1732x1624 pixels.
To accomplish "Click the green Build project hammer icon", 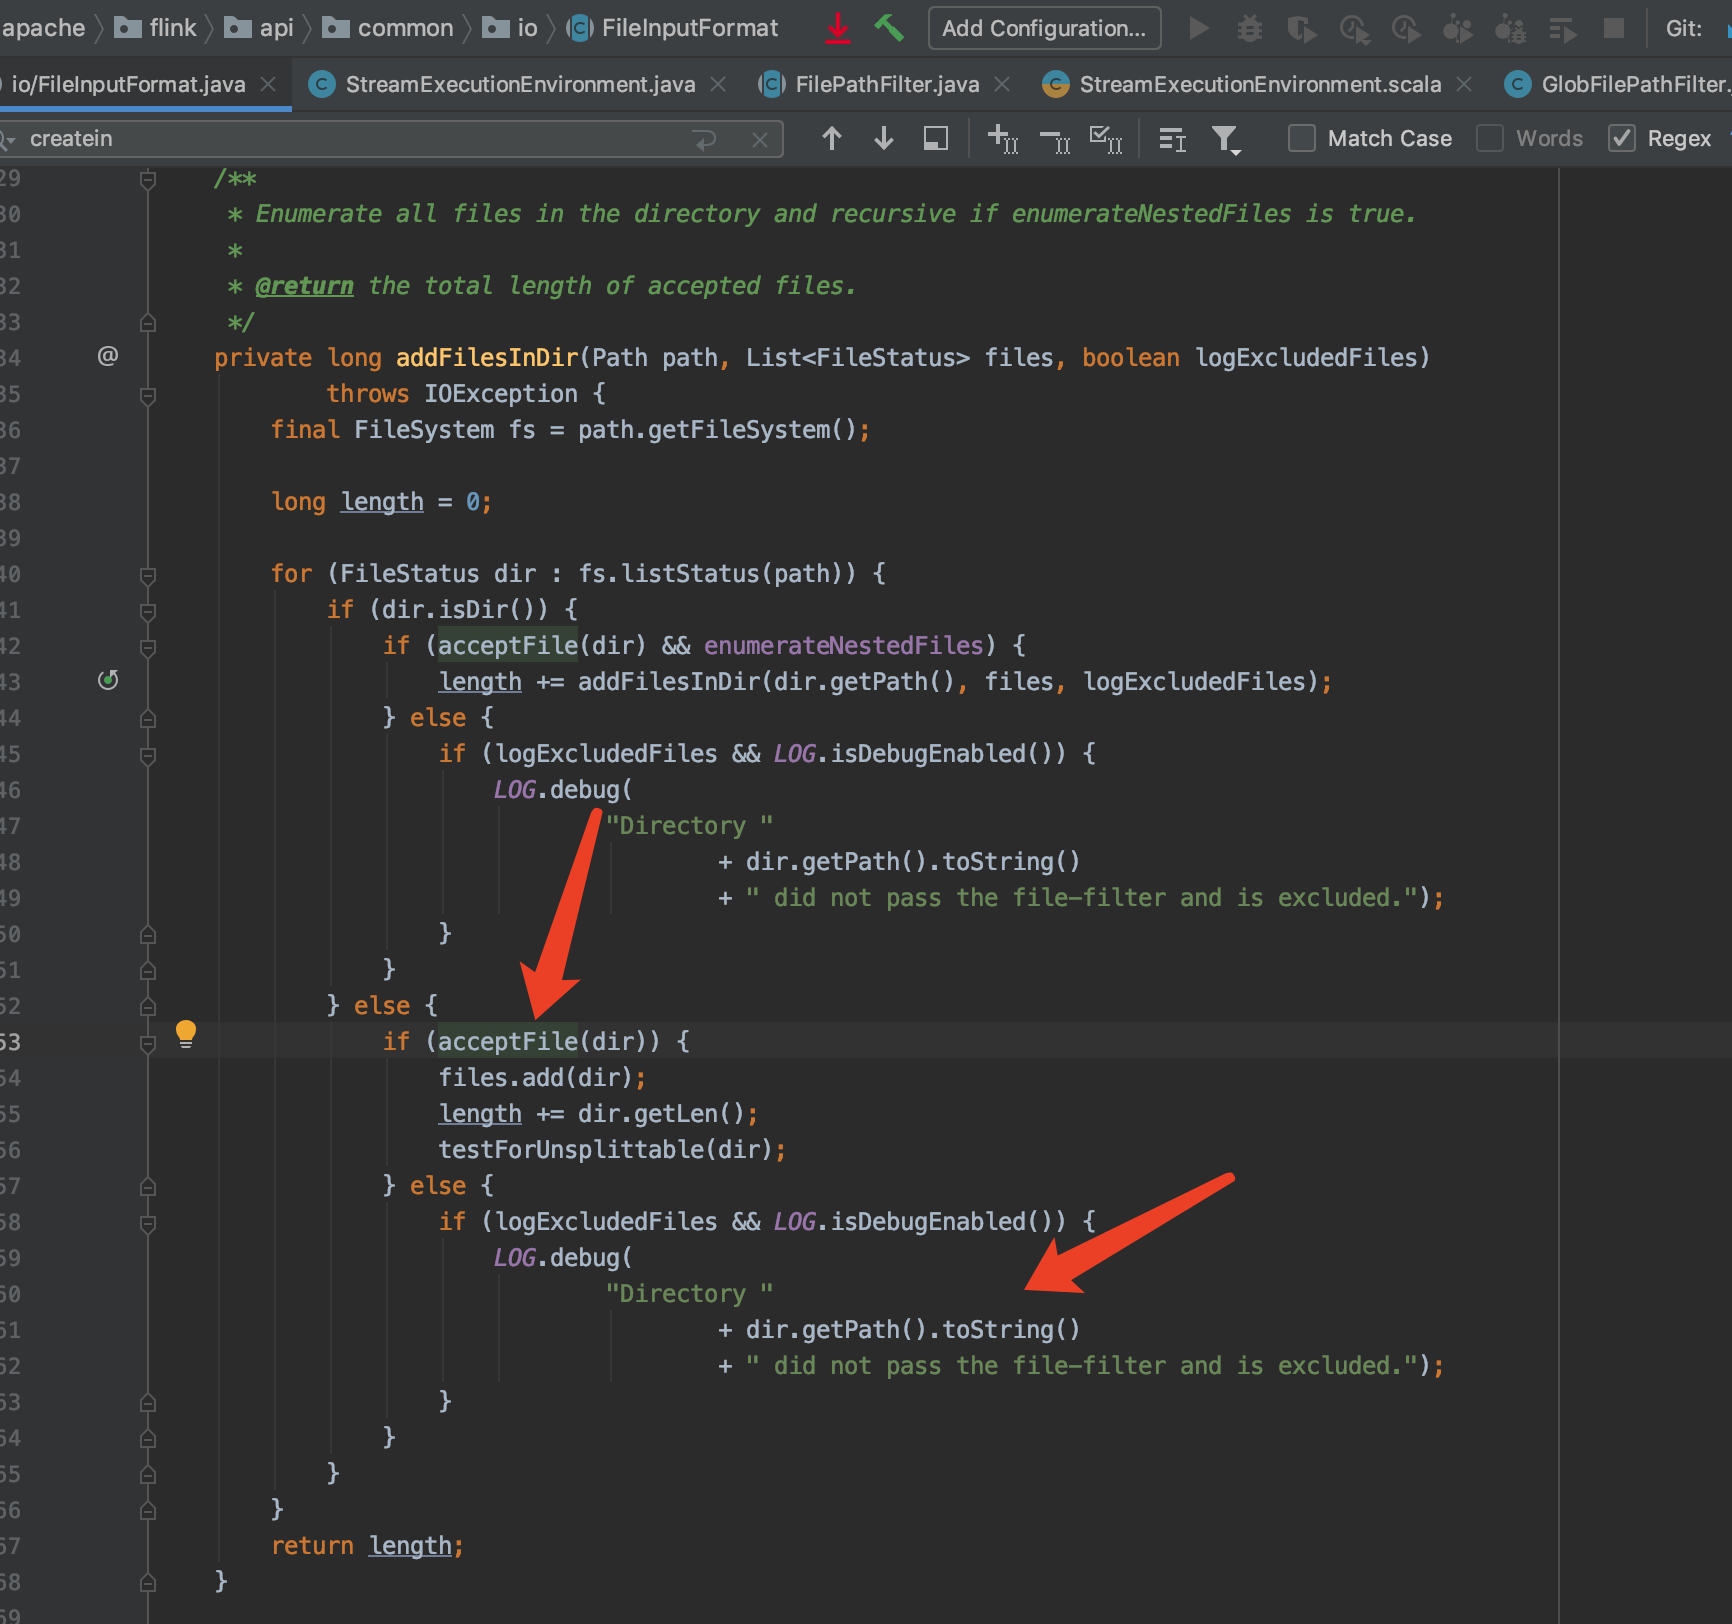I will tap(888, 28).
